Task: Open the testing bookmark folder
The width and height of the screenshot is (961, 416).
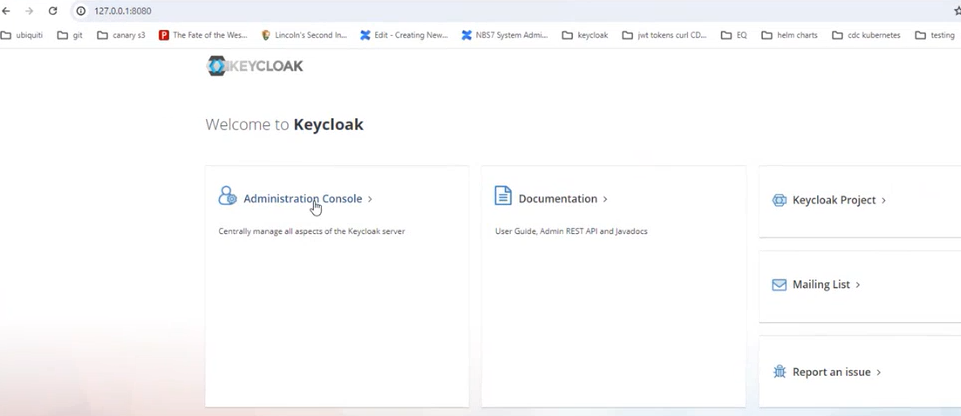Action: [935, 36]
